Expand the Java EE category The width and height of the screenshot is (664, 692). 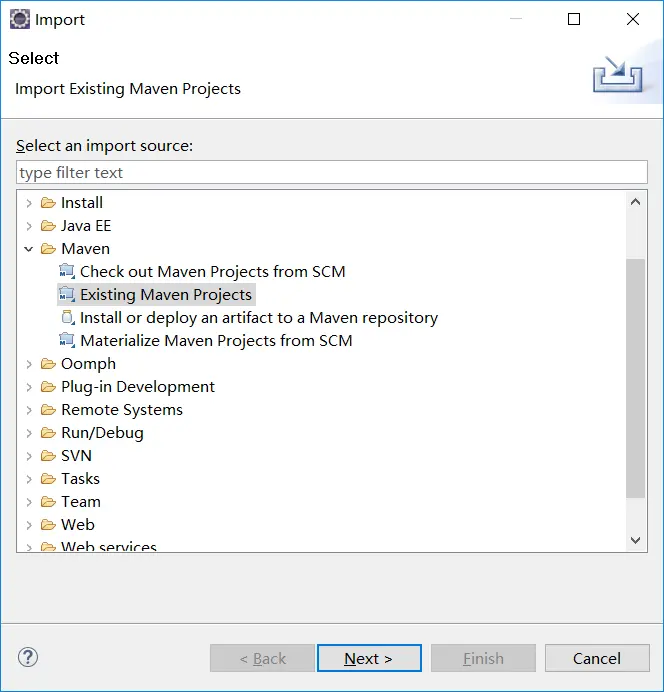[x=29, y=226]
